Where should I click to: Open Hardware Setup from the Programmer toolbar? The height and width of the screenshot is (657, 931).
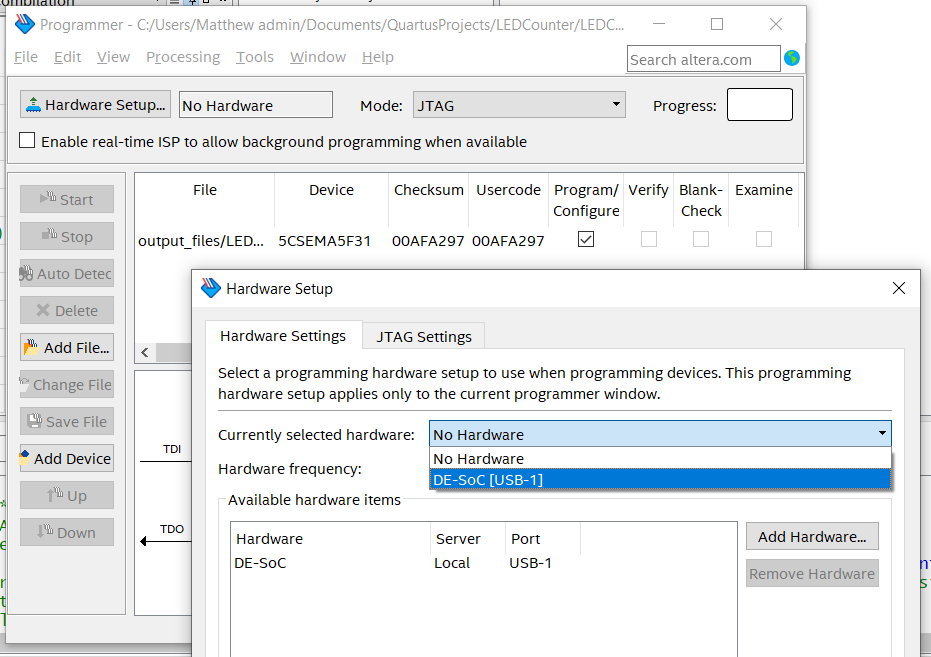96,105
